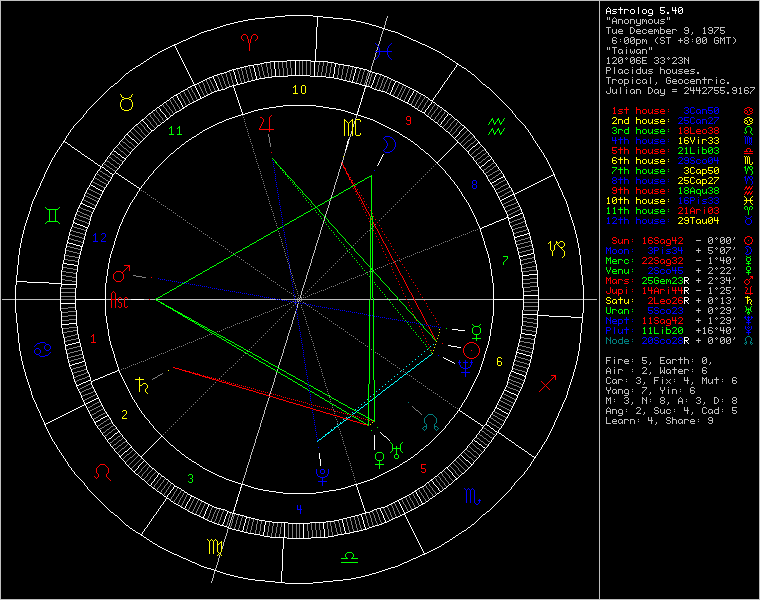Select the red Leo symbol on the zodiac ring

[x=102, y=471]
